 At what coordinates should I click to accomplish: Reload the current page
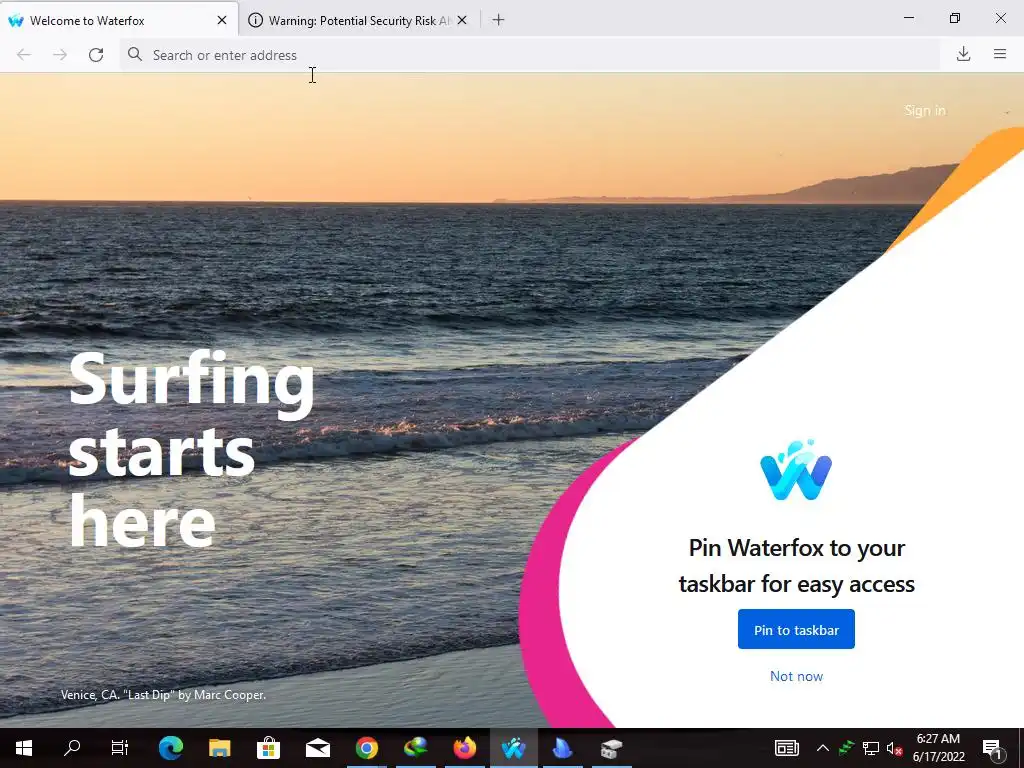click(96, 55)
